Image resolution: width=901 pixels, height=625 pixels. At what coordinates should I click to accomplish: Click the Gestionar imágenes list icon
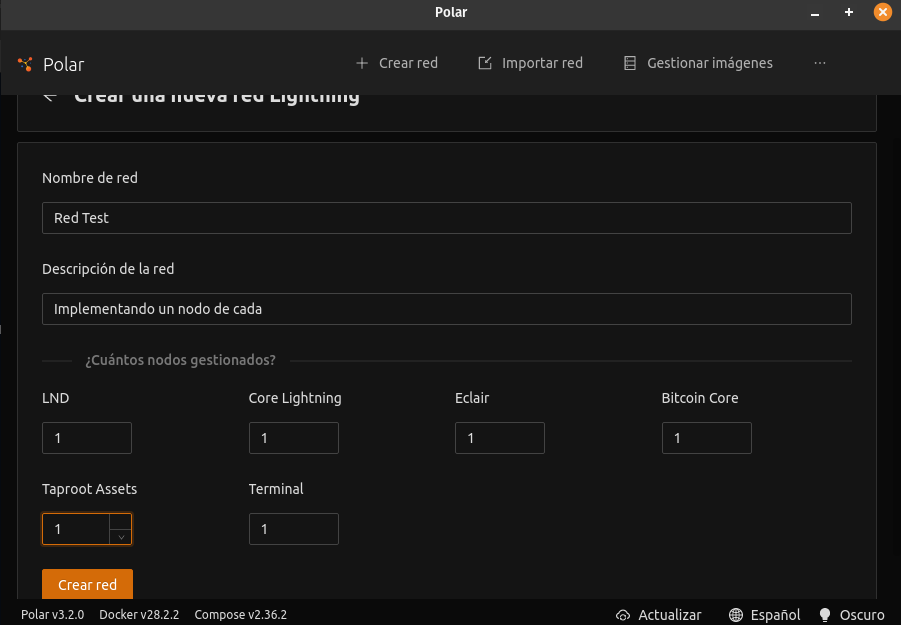click(630, 63)
